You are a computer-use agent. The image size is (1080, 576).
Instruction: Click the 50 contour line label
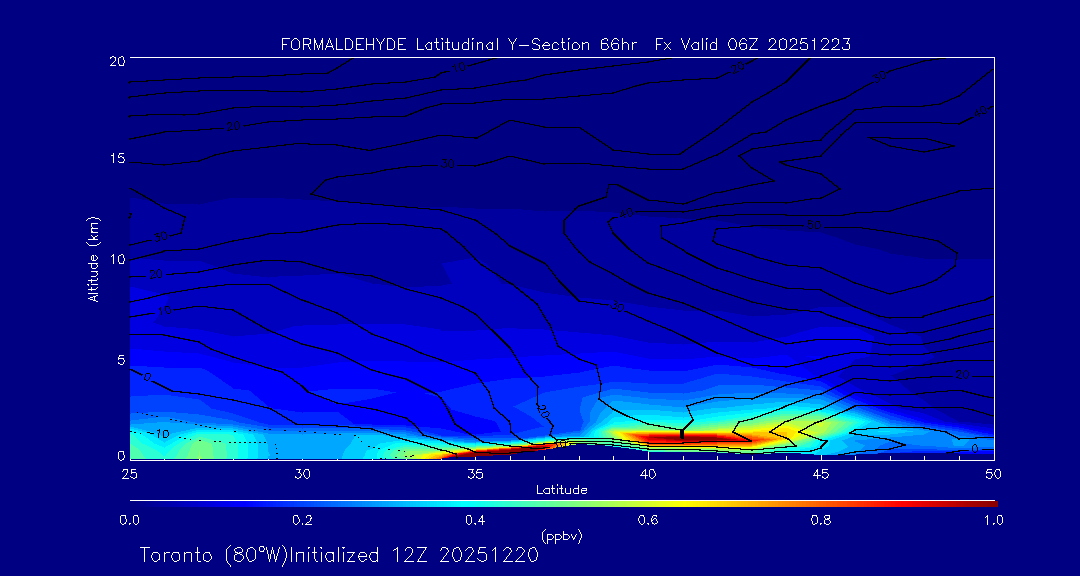[x=813, y=225]
